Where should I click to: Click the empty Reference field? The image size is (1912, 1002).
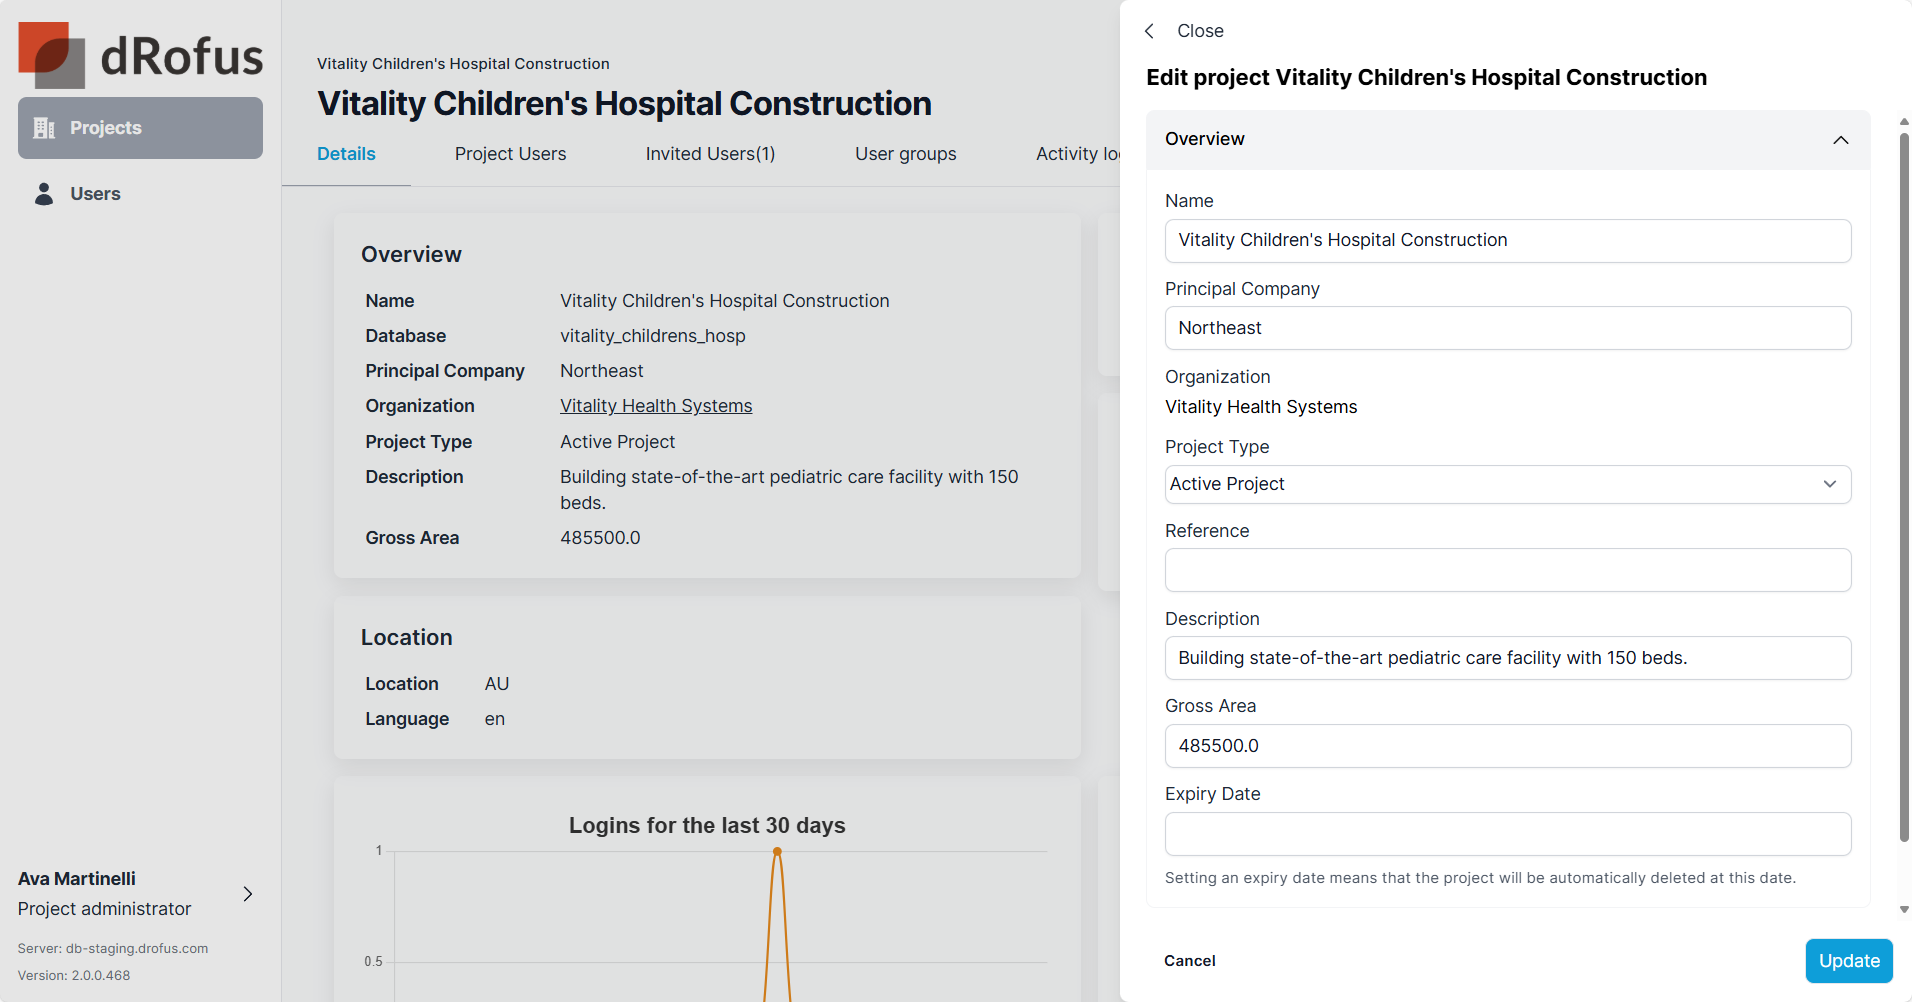click(1507, 570)
